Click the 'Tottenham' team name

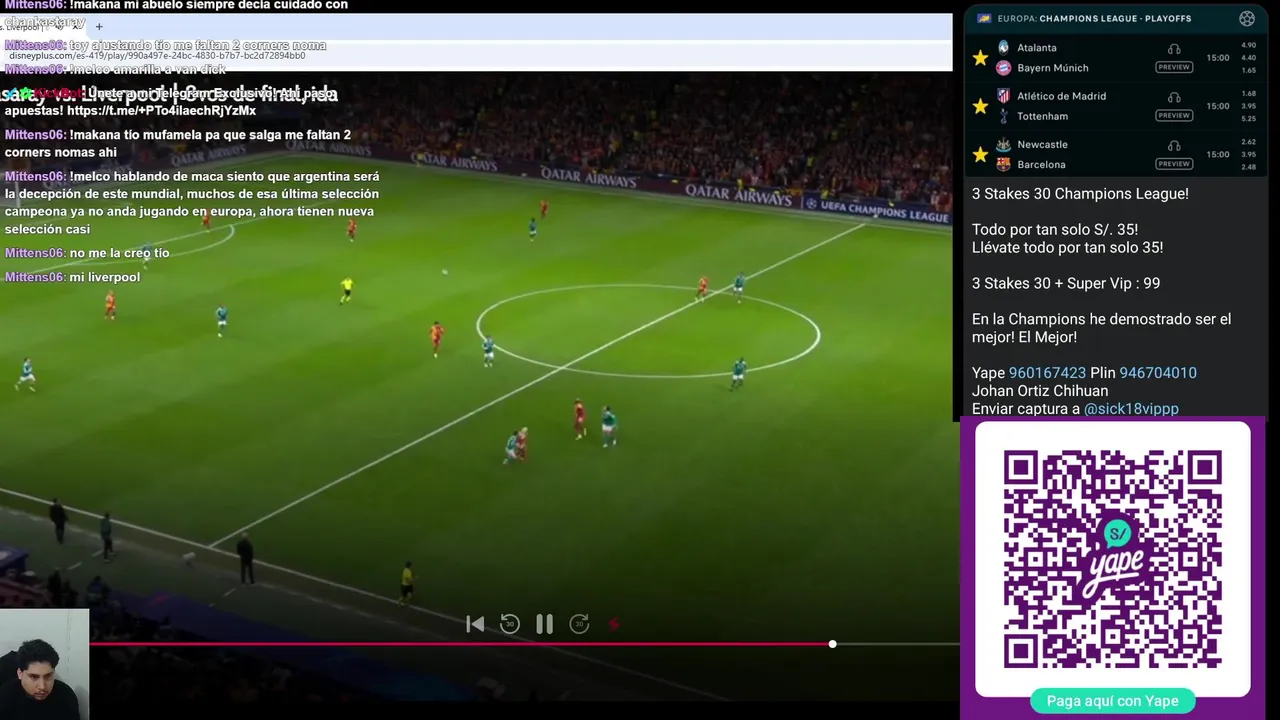click(1040, 116)
